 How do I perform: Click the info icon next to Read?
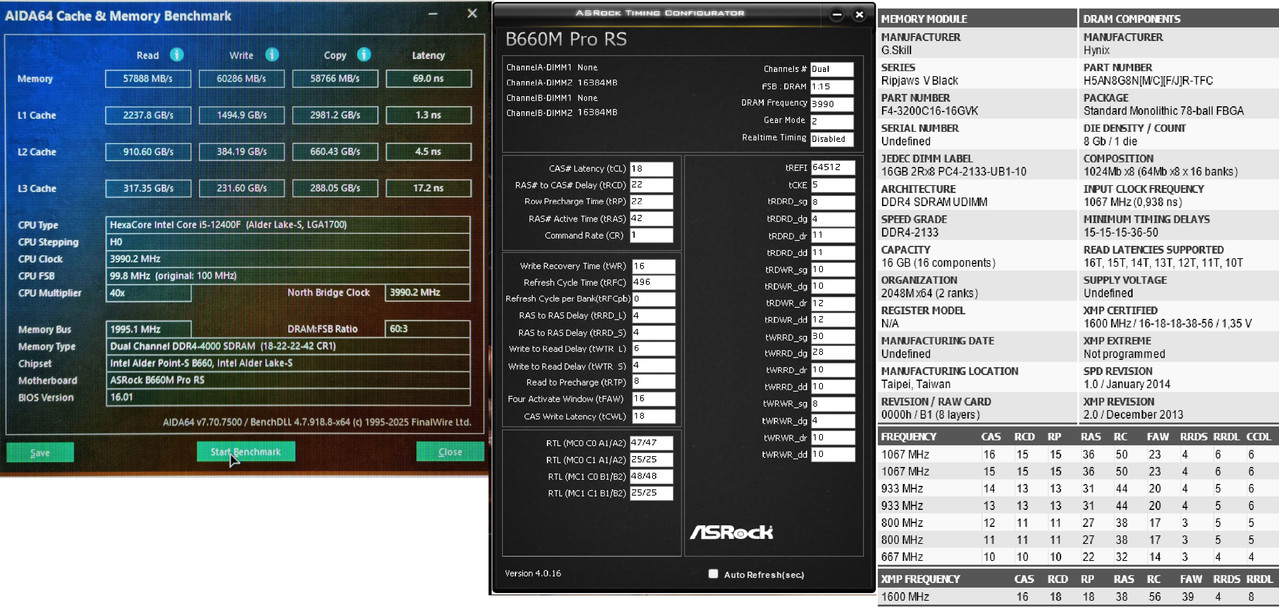tap(177, 55)
